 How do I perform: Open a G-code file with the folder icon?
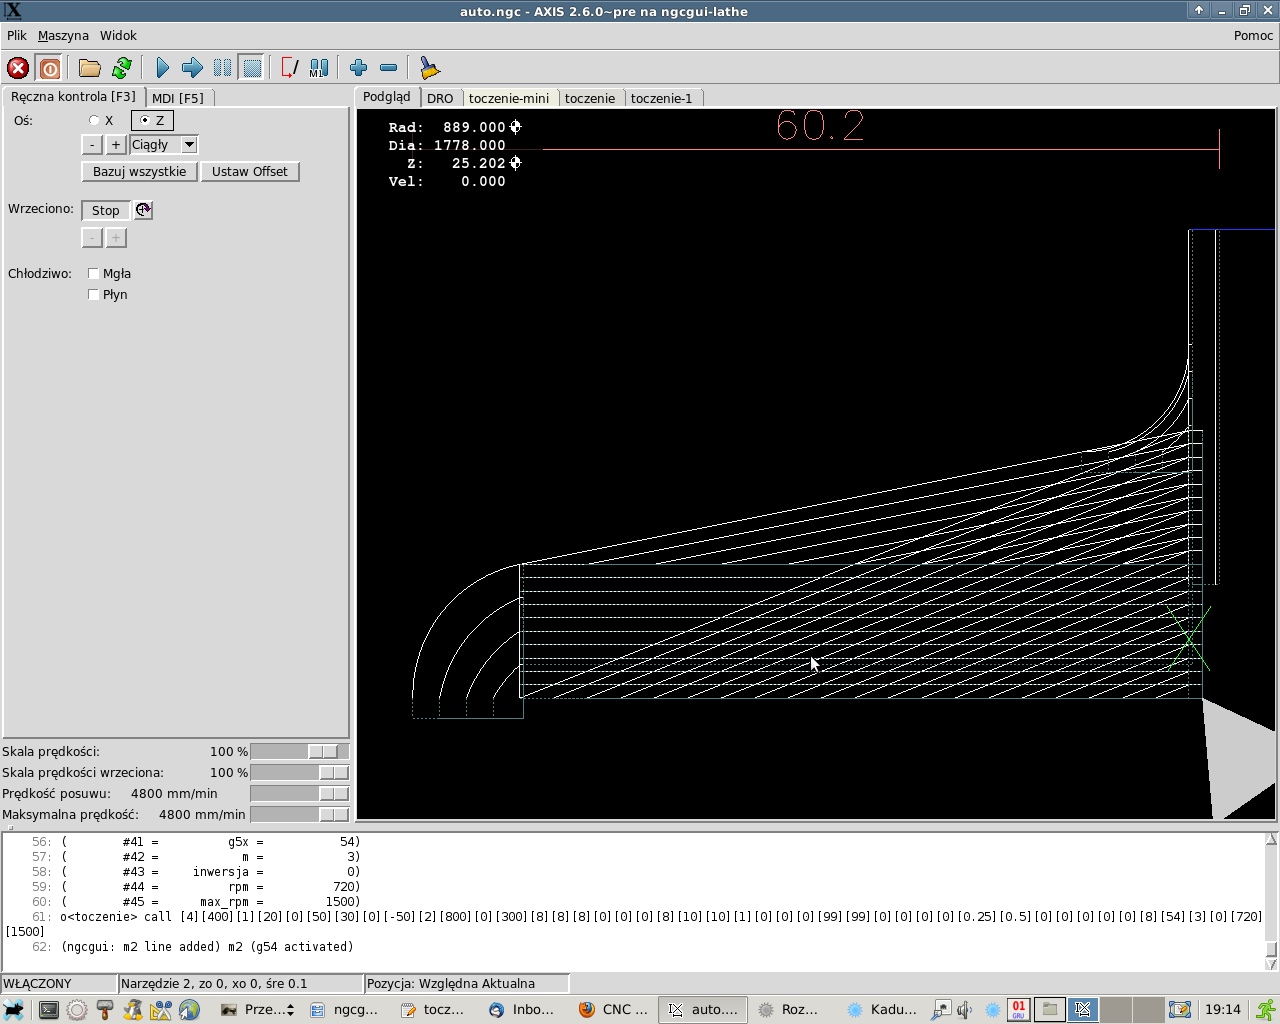coord(90,68)
